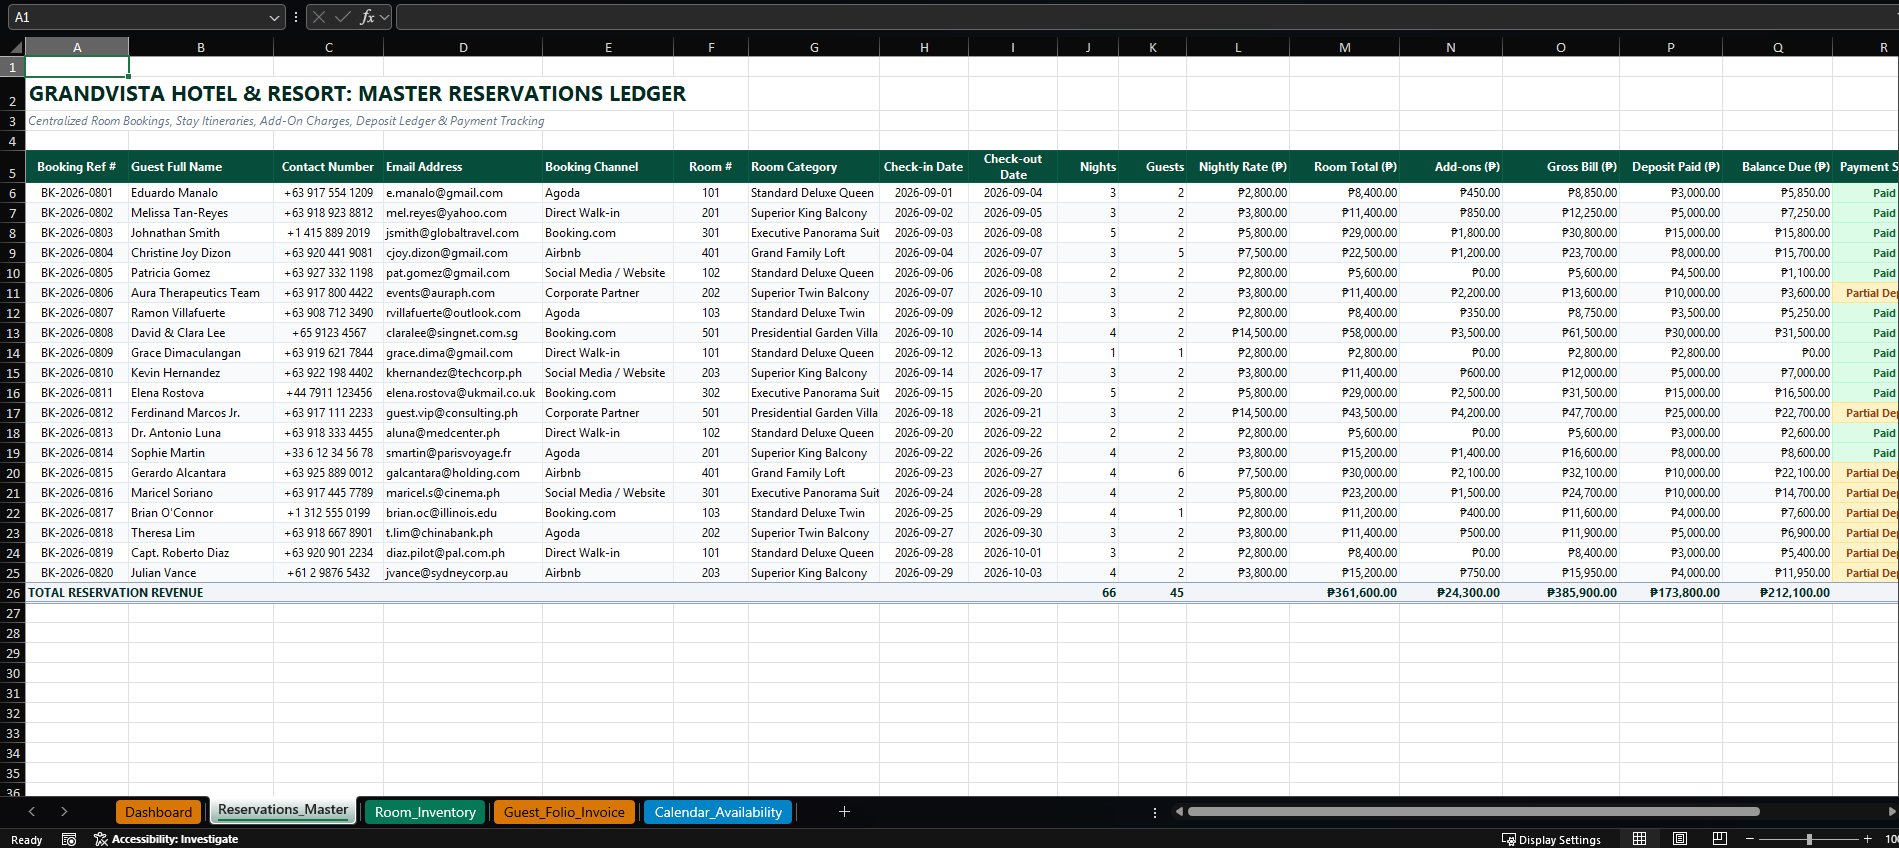Open the Calendar_Availability sheet tab
The width and height of the screenshot is (1899, 848).
718,812
